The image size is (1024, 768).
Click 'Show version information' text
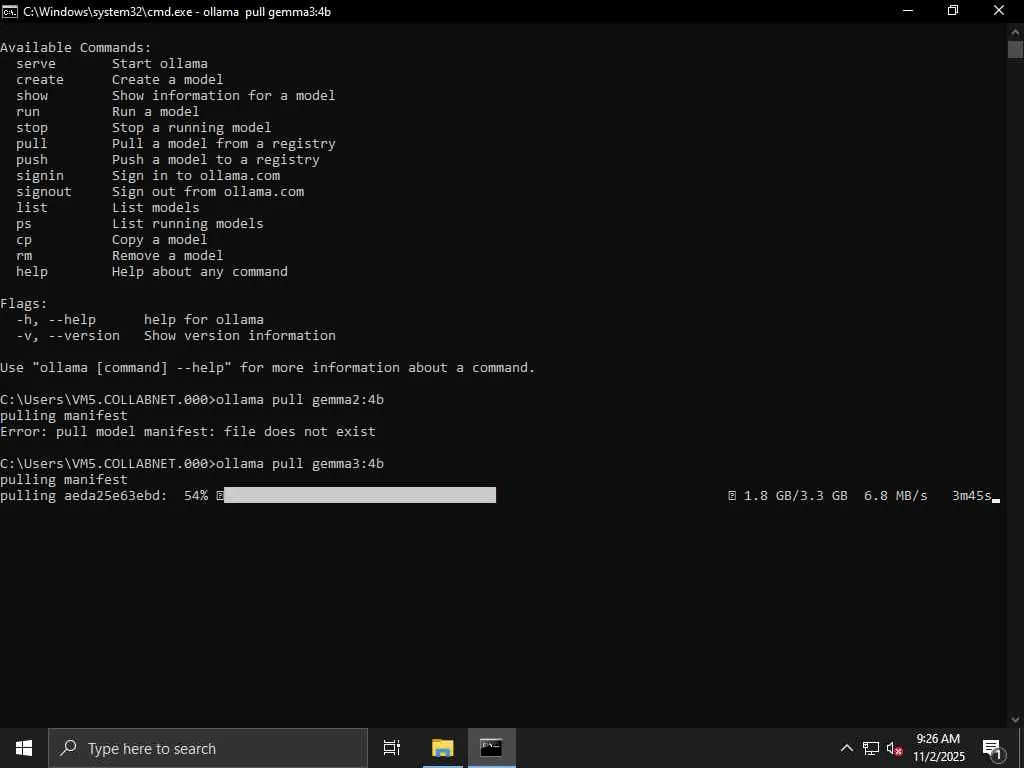pos(240,336)
